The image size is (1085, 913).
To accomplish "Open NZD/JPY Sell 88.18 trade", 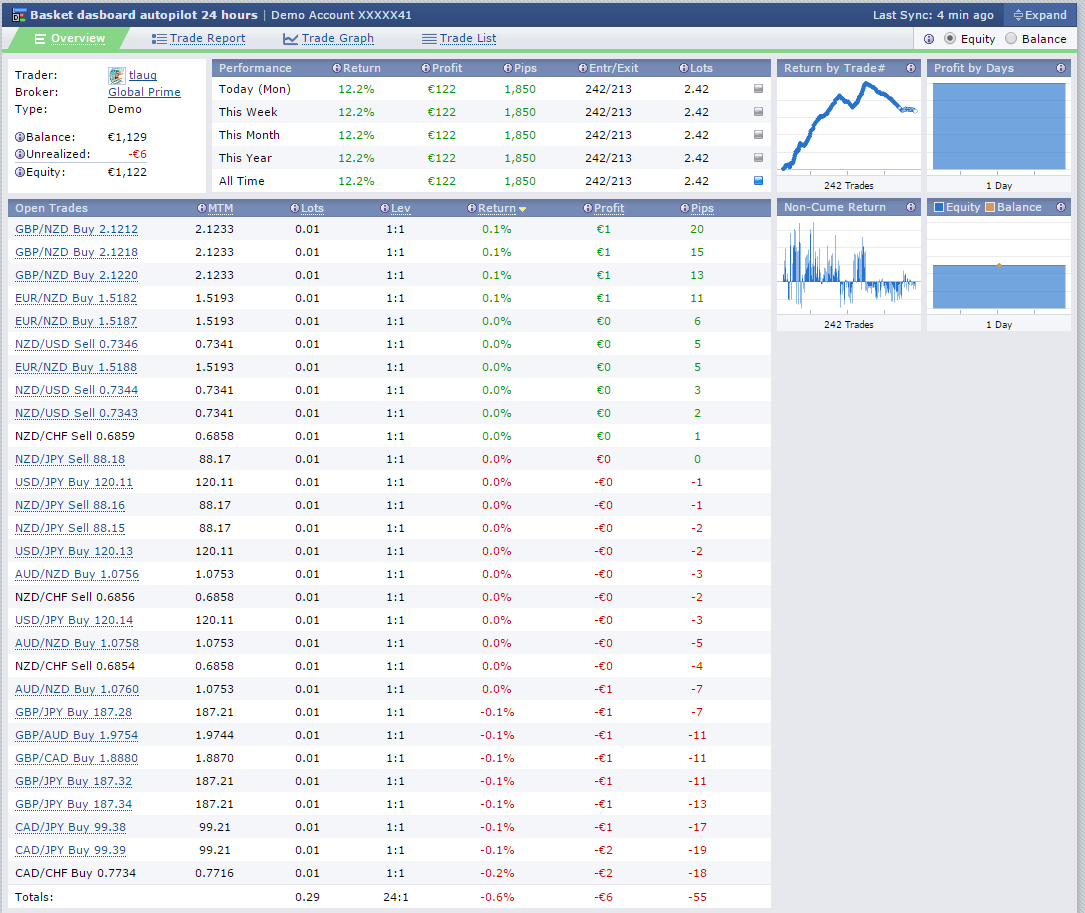I will [x=70, y=460].
